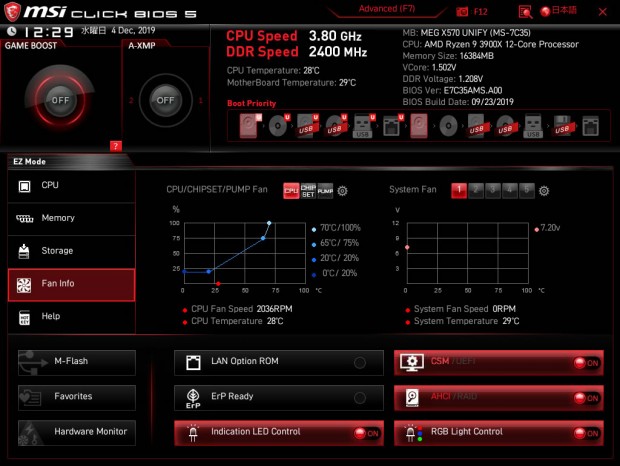Toggle Indication LED Control
The image size is (620, 466).
(x=279, y=433)
